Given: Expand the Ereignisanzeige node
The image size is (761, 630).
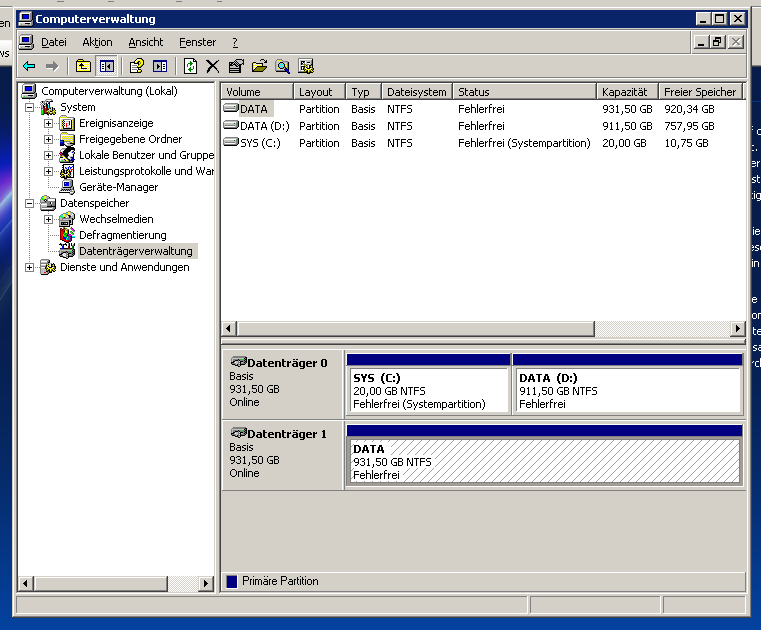Looking at the screenshot, I should click(x=49, y=123).
